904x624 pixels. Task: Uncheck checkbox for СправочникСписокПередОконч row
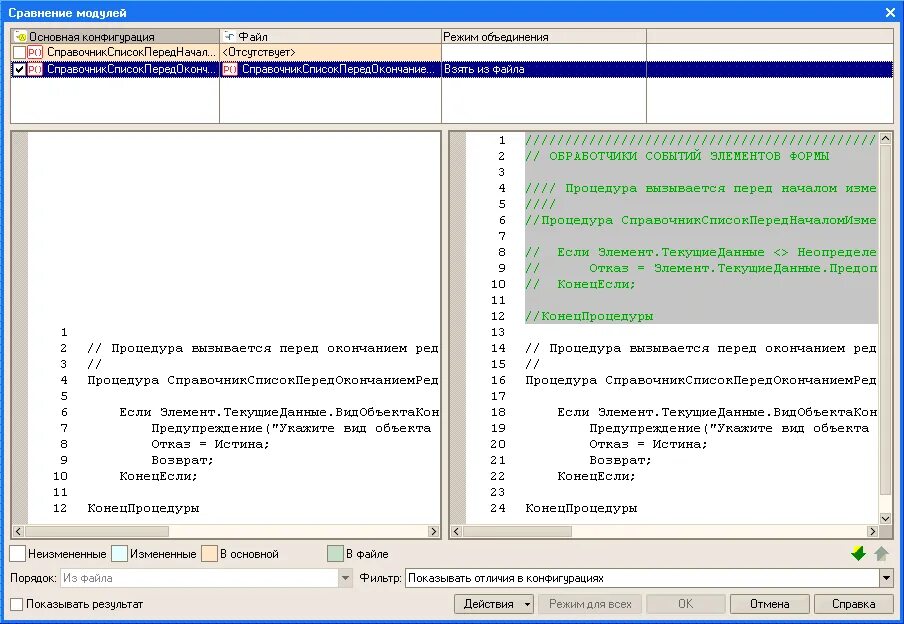click(x=19, y=69)
